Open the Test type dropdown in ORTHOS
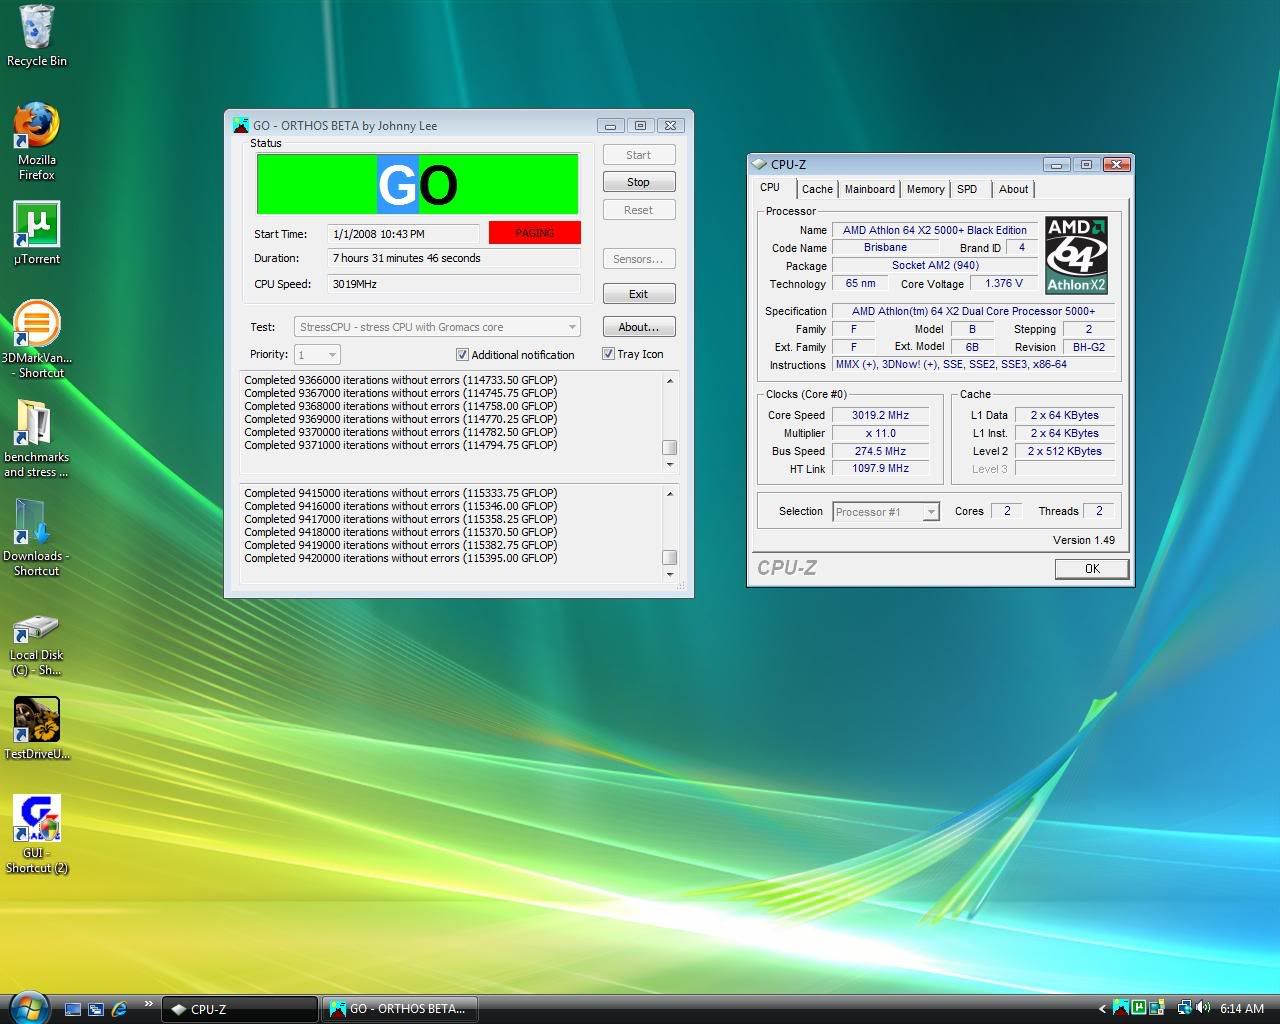Screen dimensions: 1280x1024 click(x=437, y=327)
